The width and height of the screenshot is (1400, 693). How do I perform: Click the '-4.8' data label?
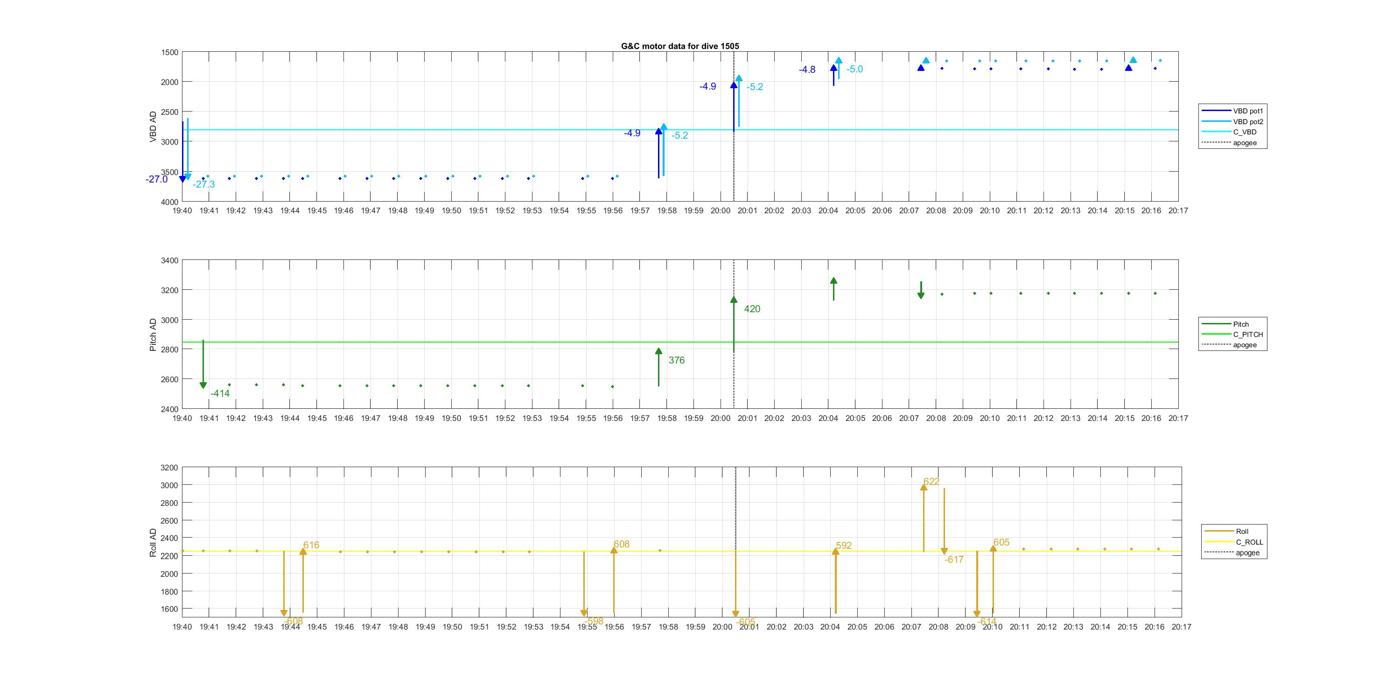pos(807,70)
